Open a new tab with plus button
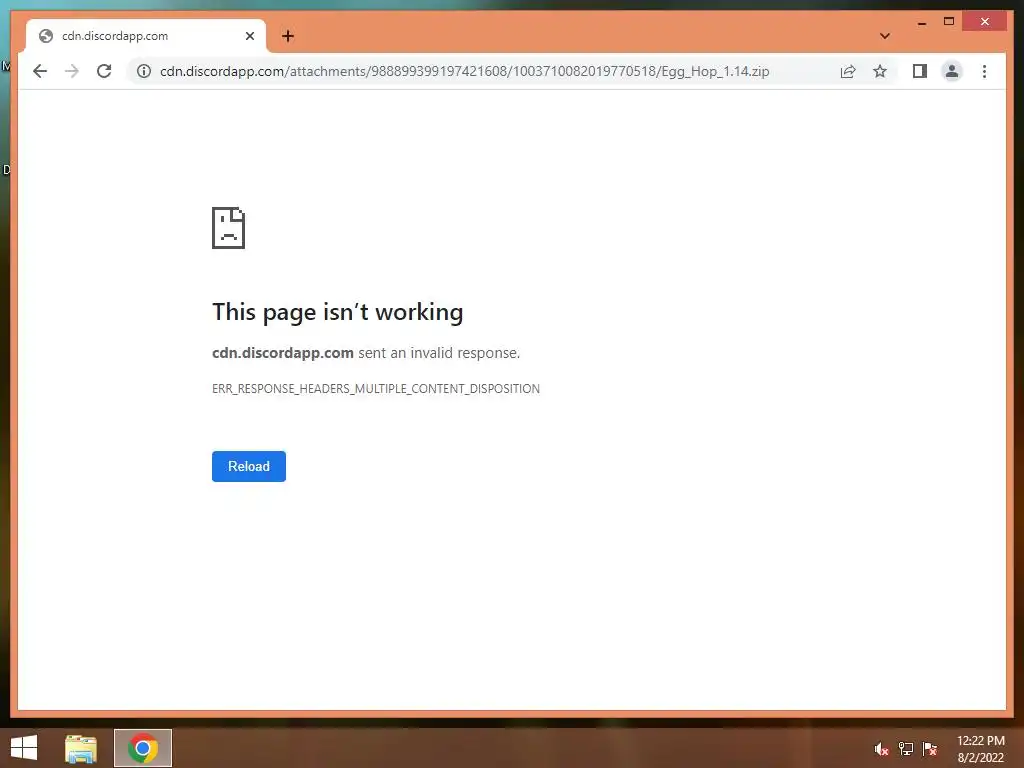1024x768 pixels. 288,36
